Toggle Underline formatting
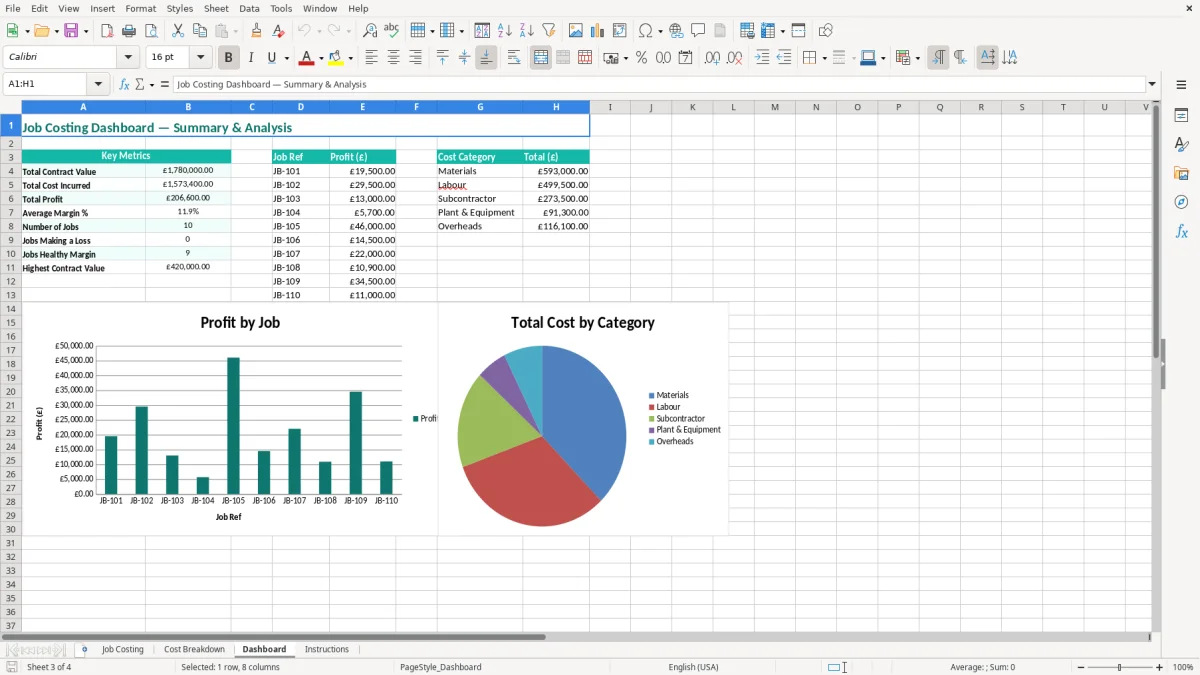 pos(272,58)
